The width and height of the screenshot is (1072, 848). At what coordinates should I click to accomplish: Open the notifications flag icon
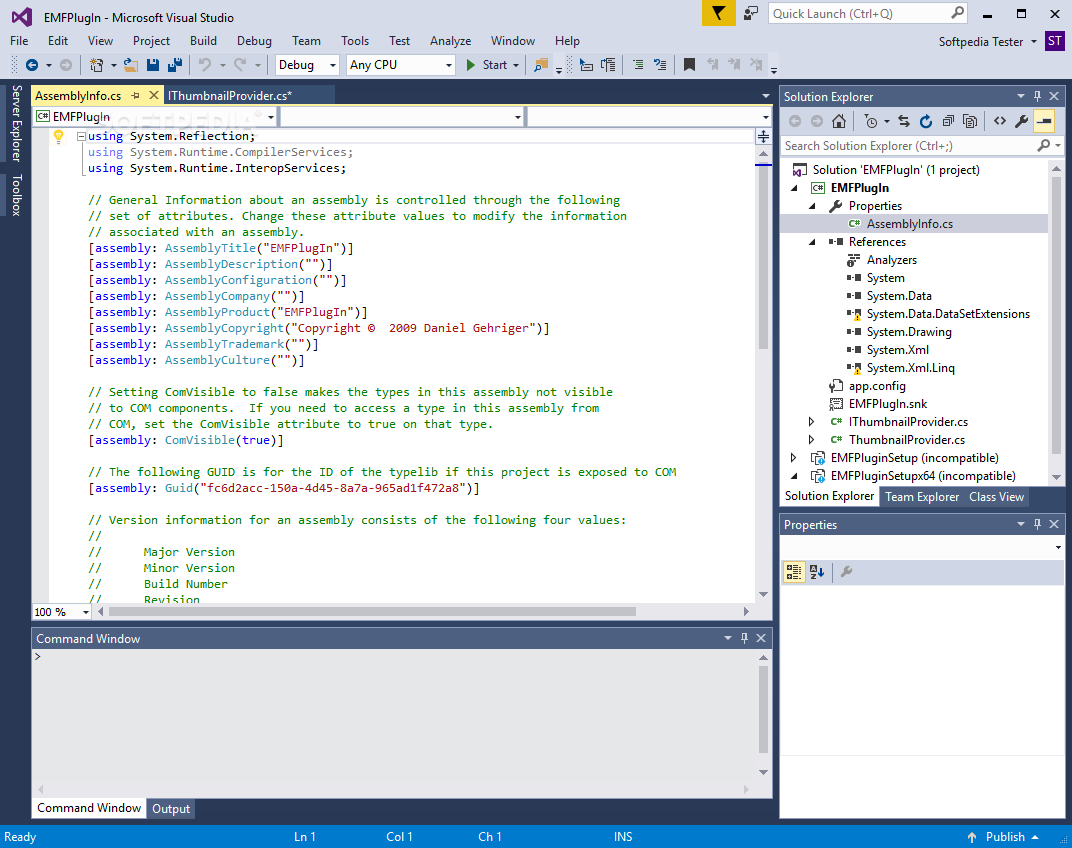pos(719,14)
